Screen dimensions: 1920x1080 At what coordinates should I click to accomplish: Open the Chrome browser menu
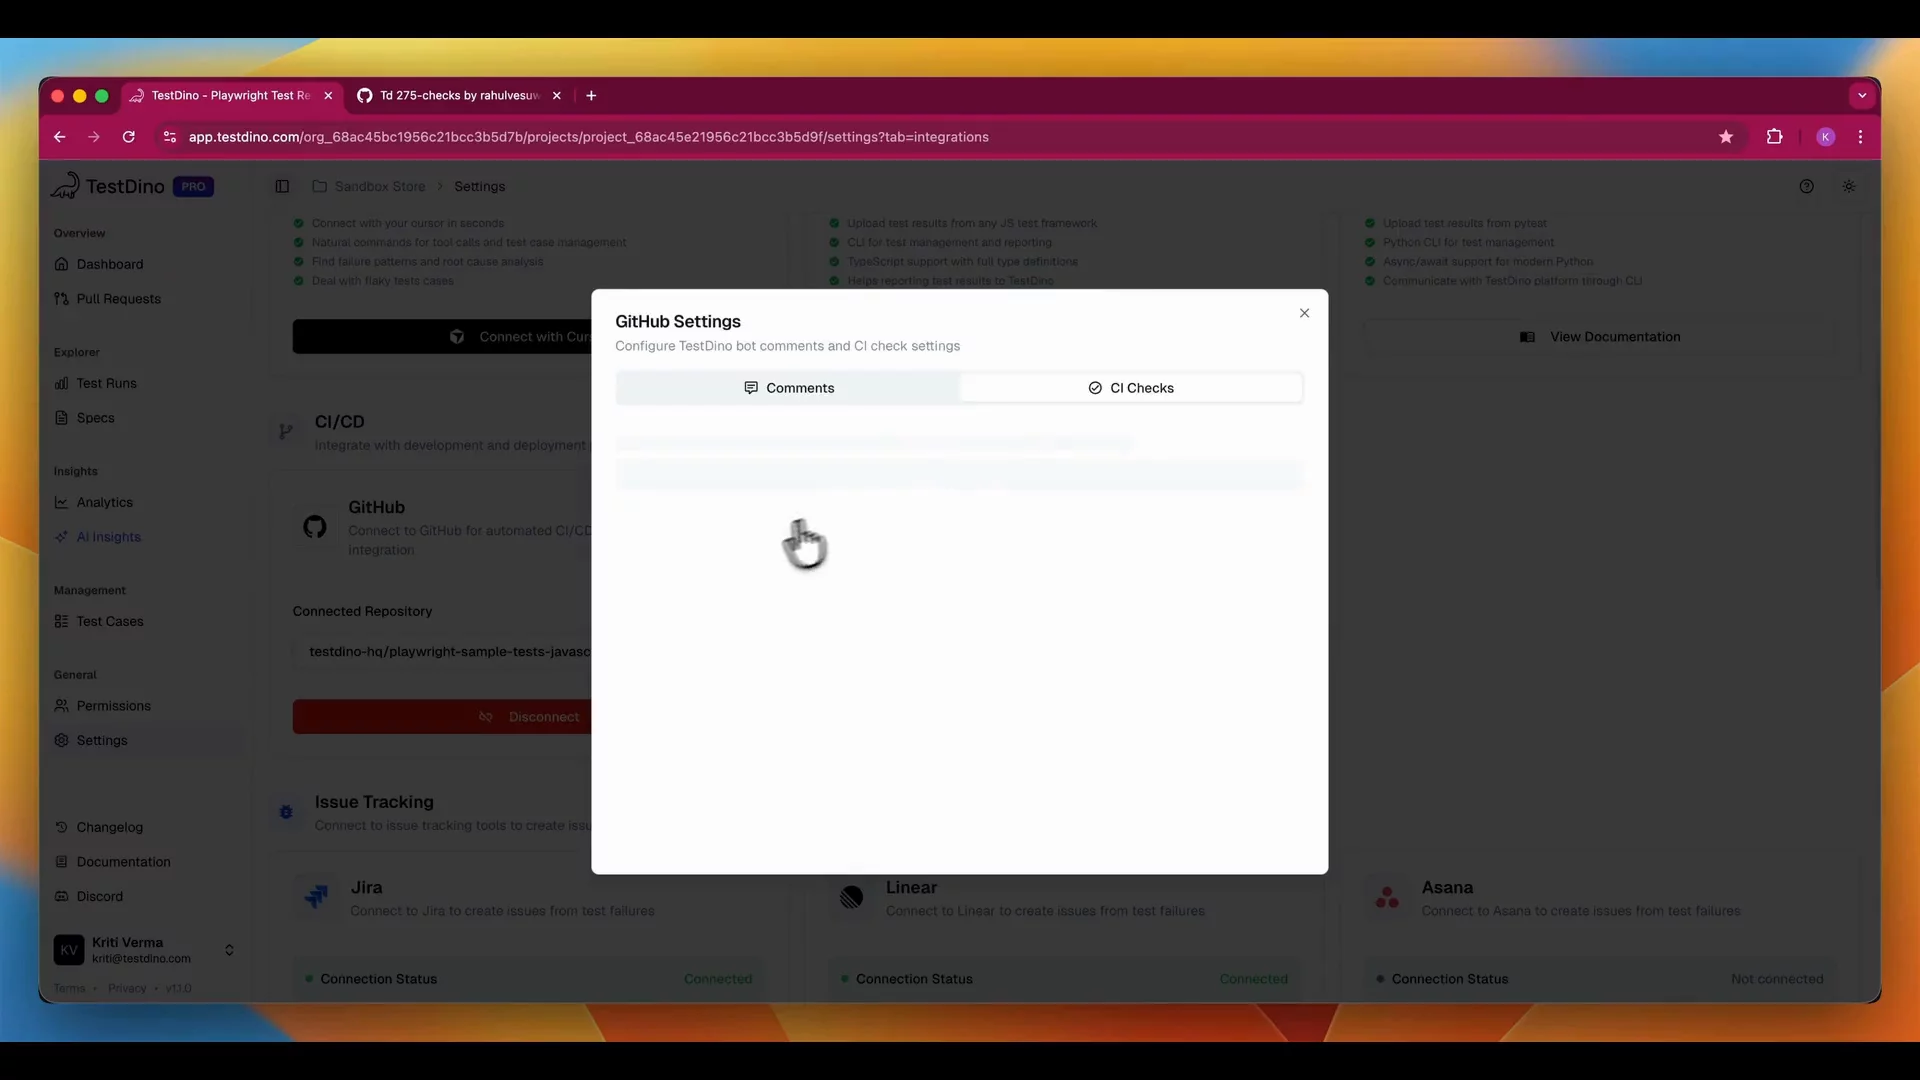1861,137
